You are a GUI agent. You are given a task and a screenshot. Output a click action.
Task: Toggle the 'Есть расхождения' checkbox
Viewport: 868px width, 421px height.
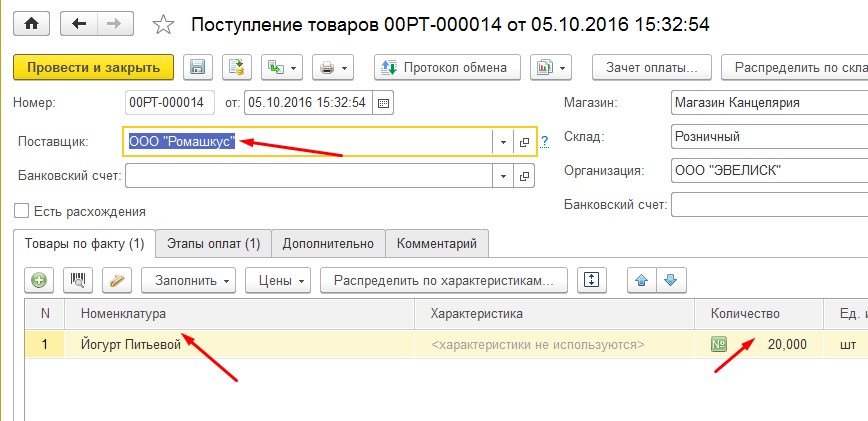click(22, 211)
